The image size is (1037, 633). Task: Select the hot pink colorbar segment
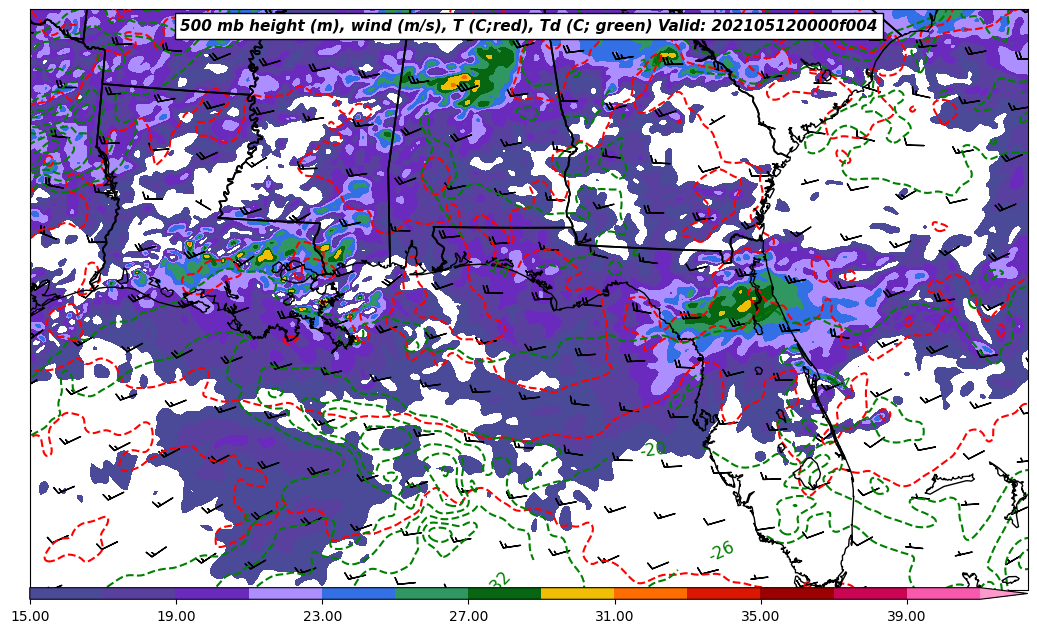[942, 593]
